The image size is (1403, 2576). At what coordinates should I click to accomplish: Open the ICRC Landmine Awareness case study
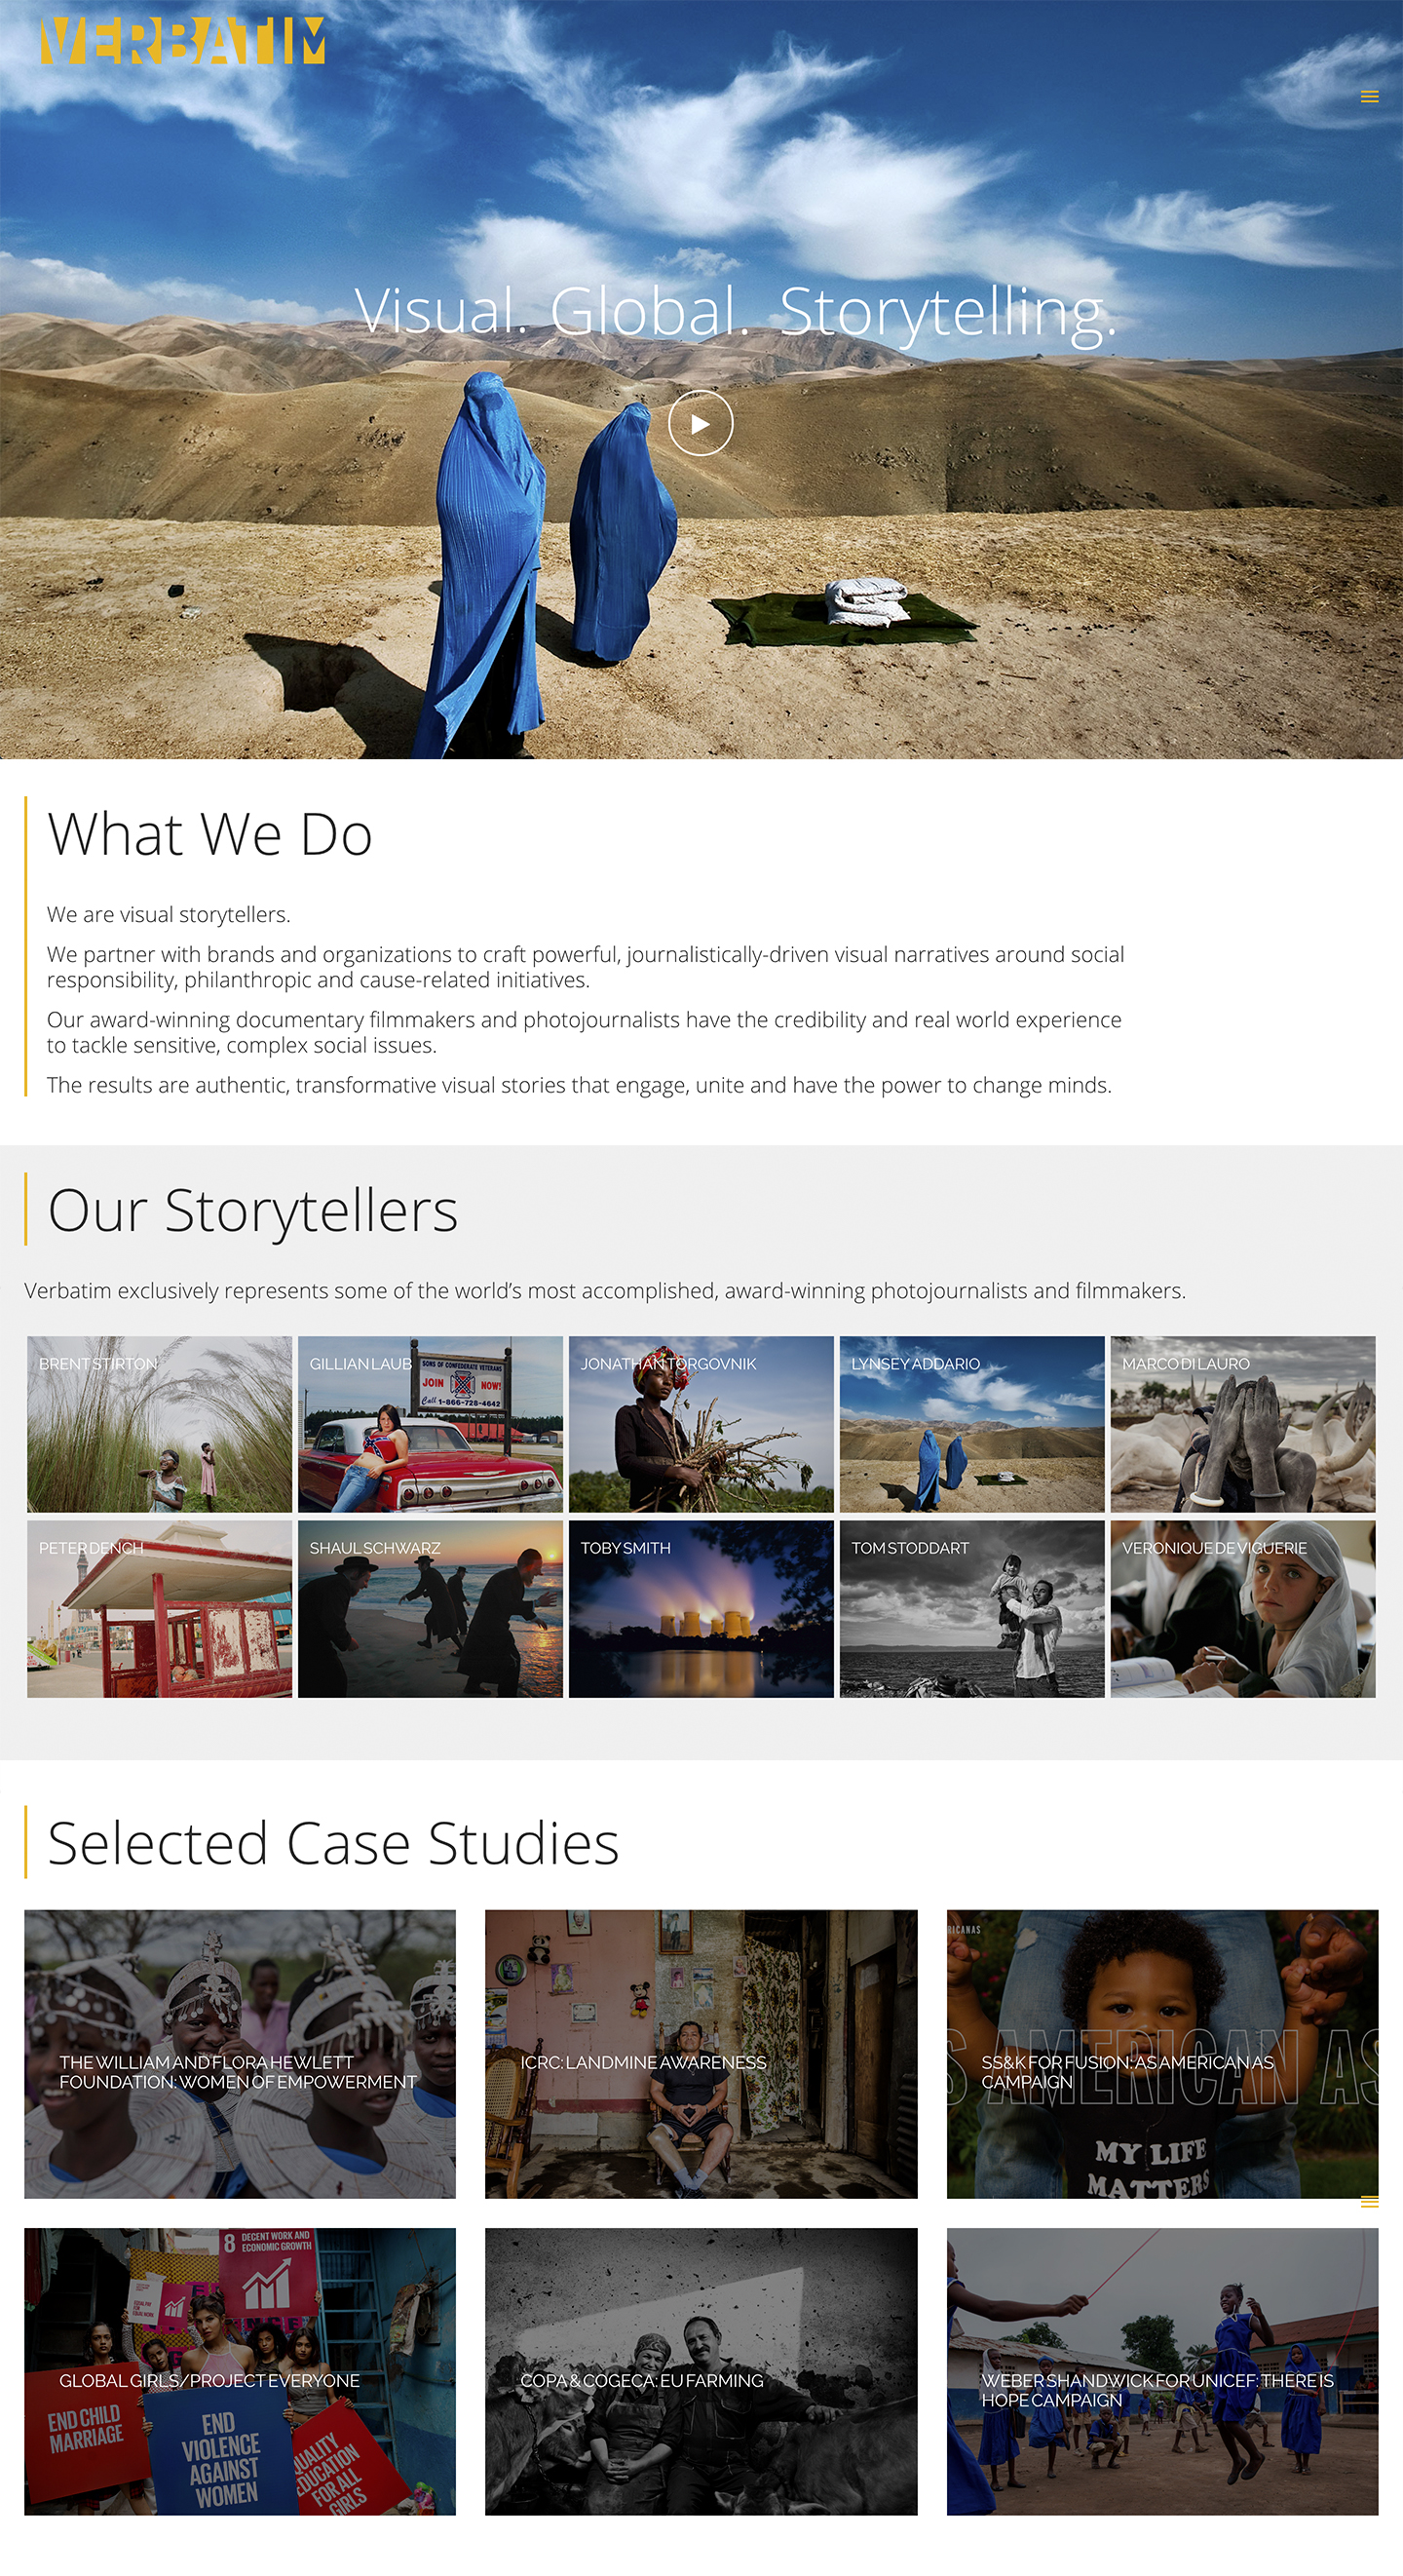(x=701, y=2054)
